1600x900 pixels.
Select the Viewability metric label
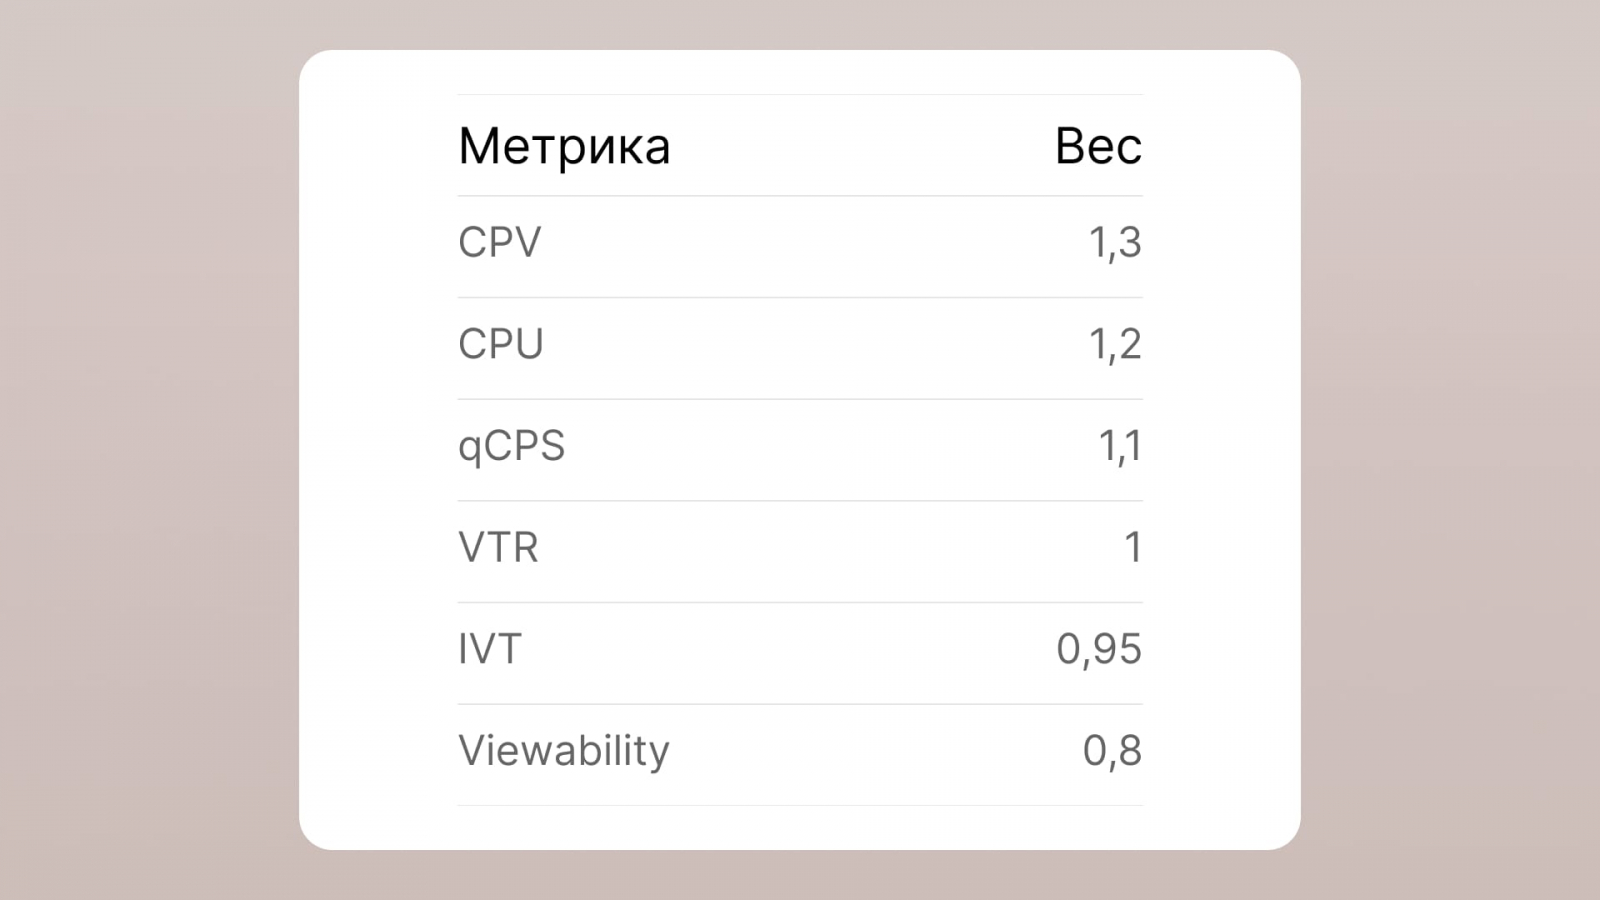pyautogui.click(x=563, y=751)
